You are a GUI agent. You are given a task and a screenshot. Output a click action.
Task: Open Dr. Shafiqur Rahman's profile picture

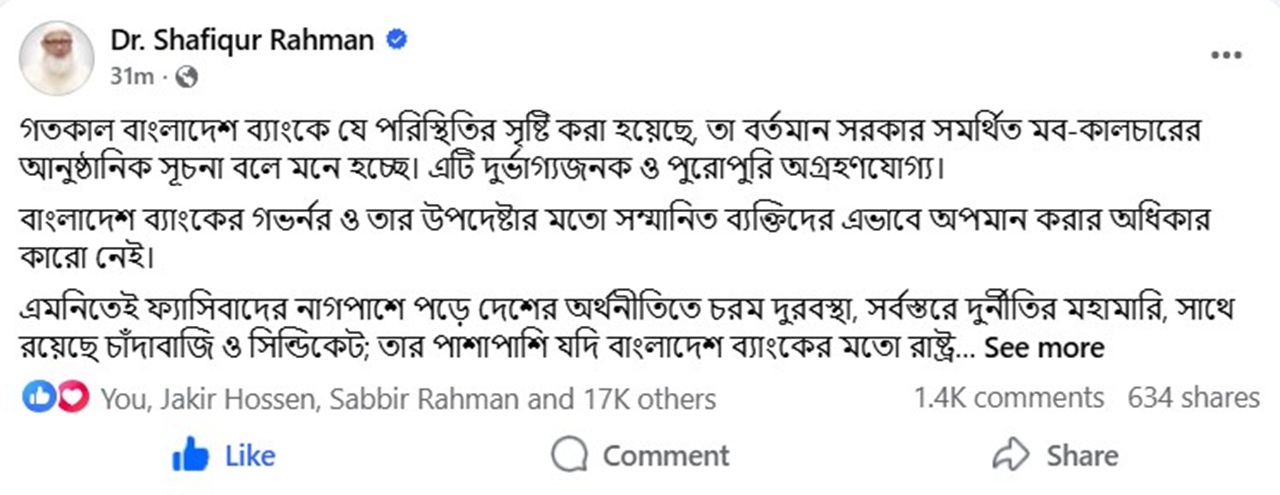pos(58,56)
